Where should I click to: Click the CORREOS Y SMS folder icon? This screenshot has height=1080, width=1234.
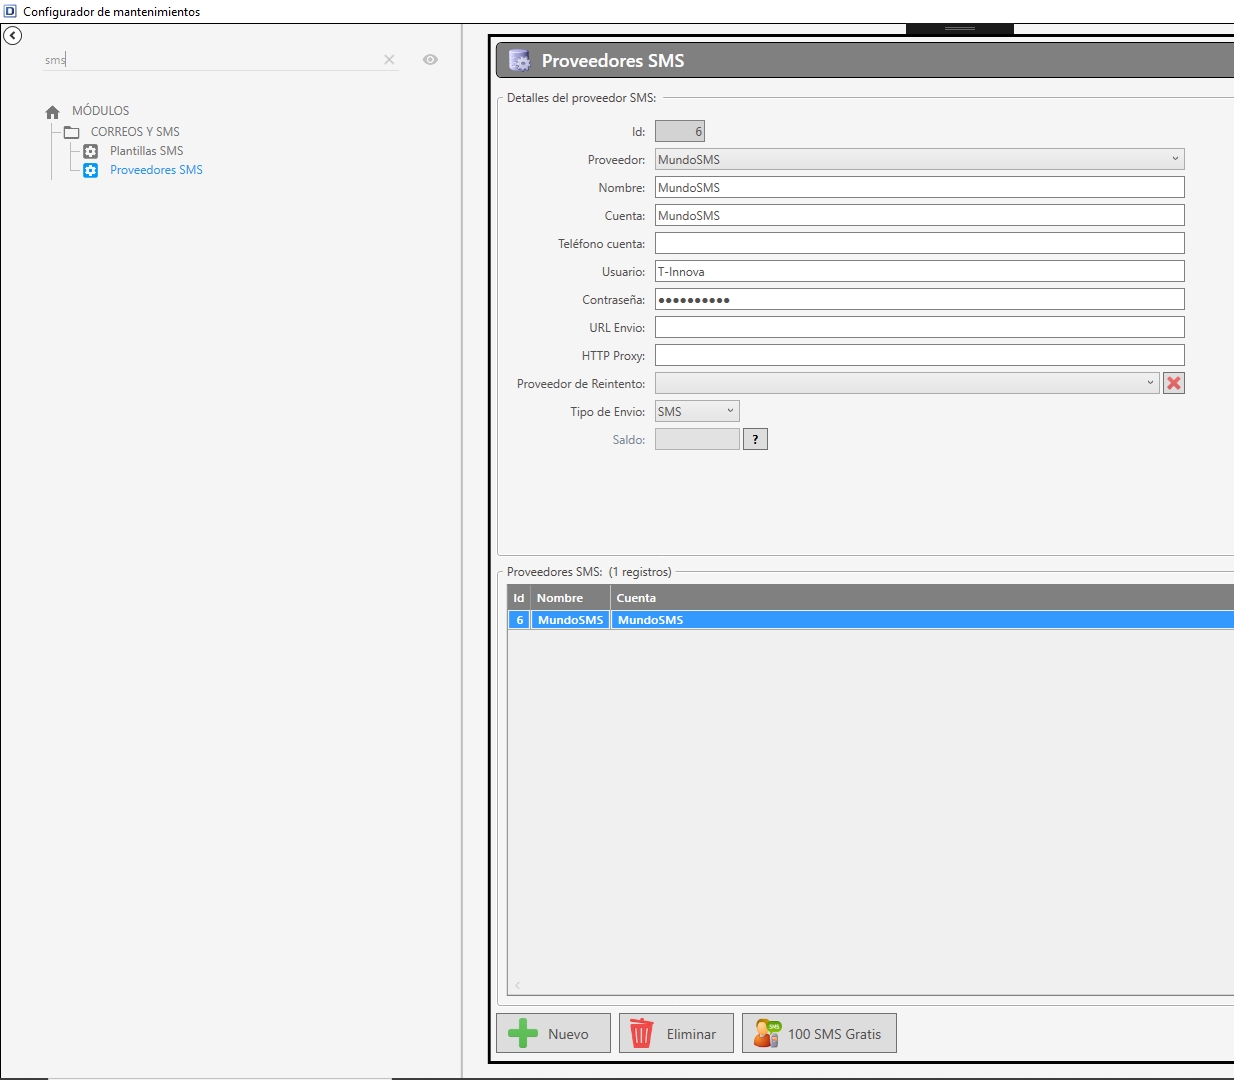72,132
